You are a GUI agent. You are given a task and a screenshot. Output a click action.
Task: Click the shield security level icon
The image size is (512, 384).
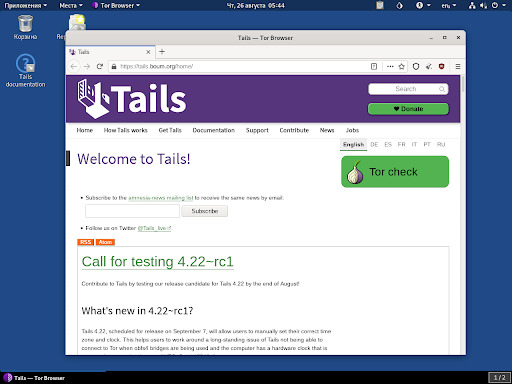pyautogui.click(x=416, y=66)
